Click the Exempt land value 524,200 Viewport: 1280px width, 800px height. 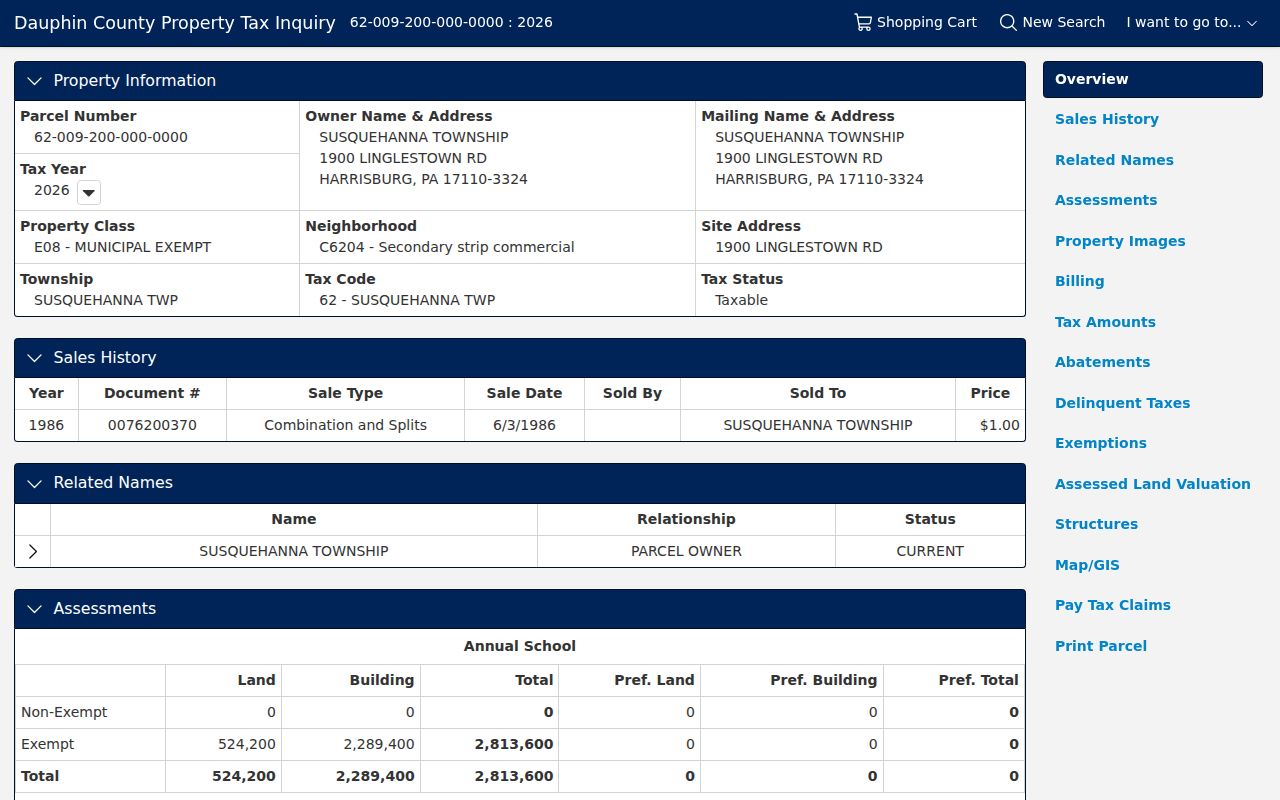tap(247, 744)
